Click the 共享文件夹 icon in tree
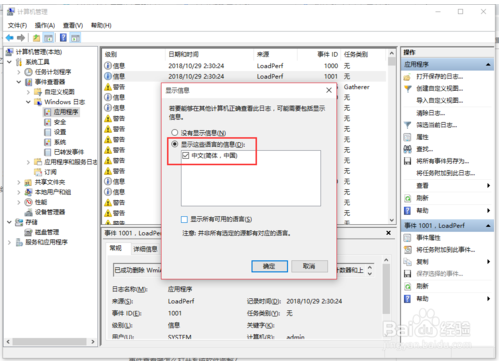The height and width of the screenshot is (361, 500). 29,182
